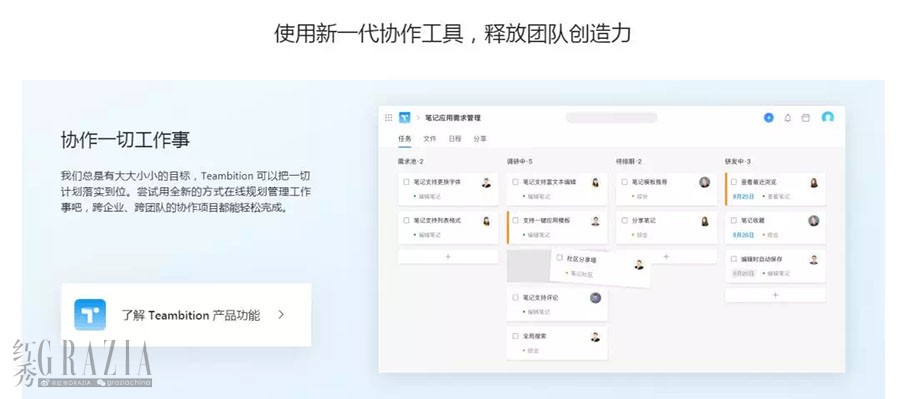Complete the 全局搜索 task checkbox
Screen dimensions: 900x399
tap(515, 336)
